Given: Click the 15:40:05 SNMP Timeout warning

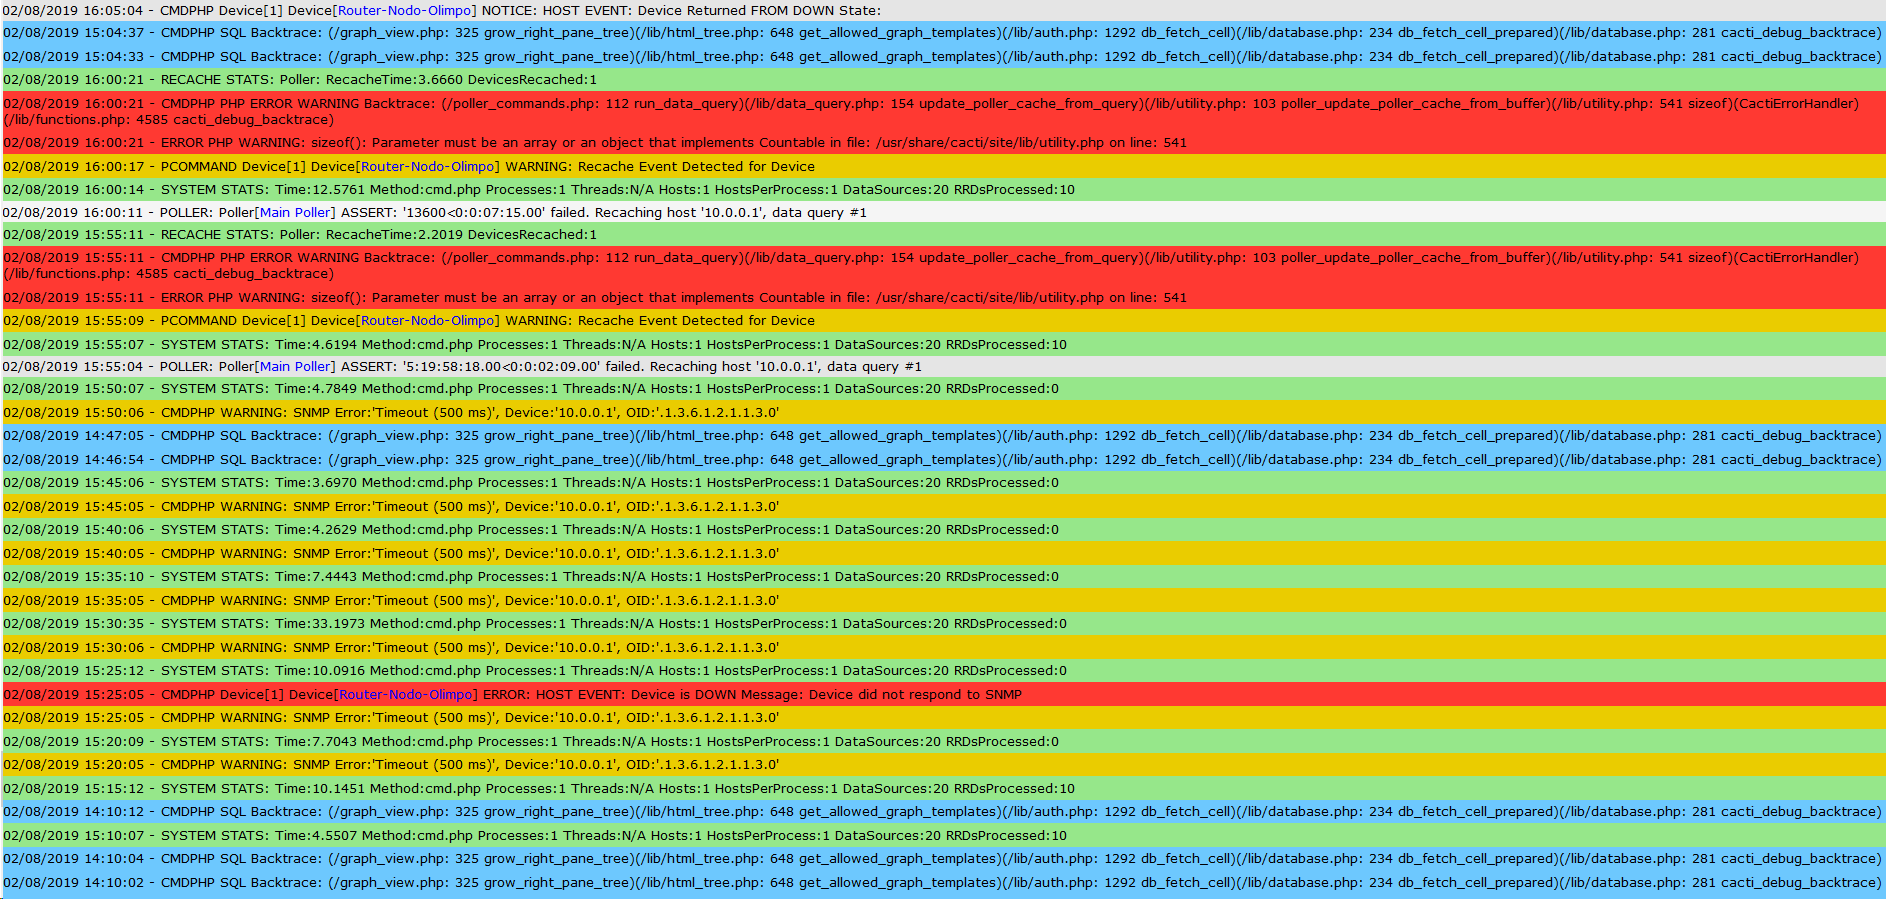Looking at the screenshot, I should (944, 554).
